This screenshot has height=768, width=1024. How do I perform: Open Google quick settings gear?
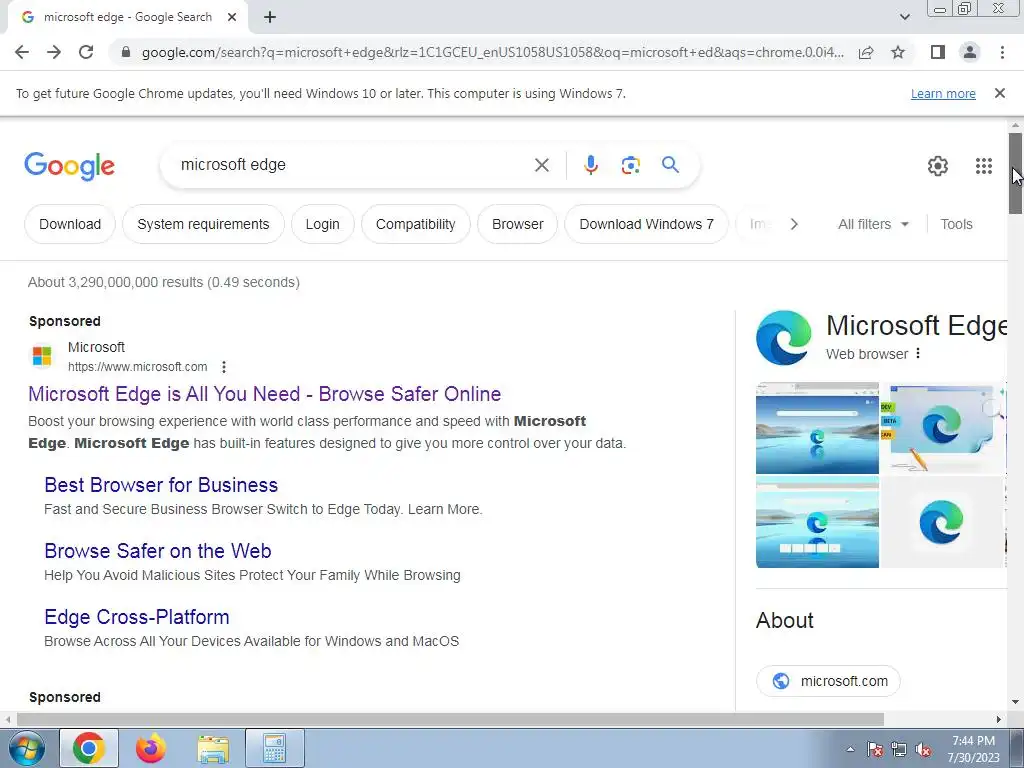click(x=938, y=166)
